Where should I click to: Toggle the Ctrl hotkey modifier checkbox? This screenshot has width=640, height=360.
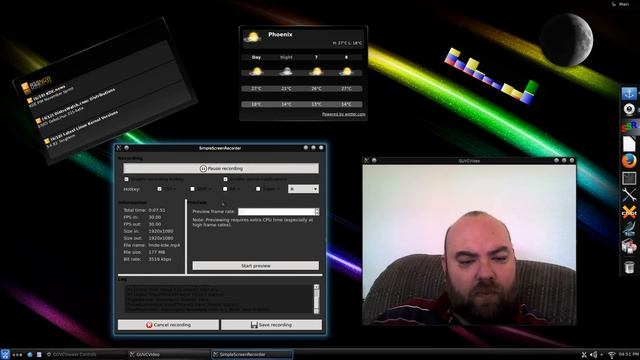(160, 189)
